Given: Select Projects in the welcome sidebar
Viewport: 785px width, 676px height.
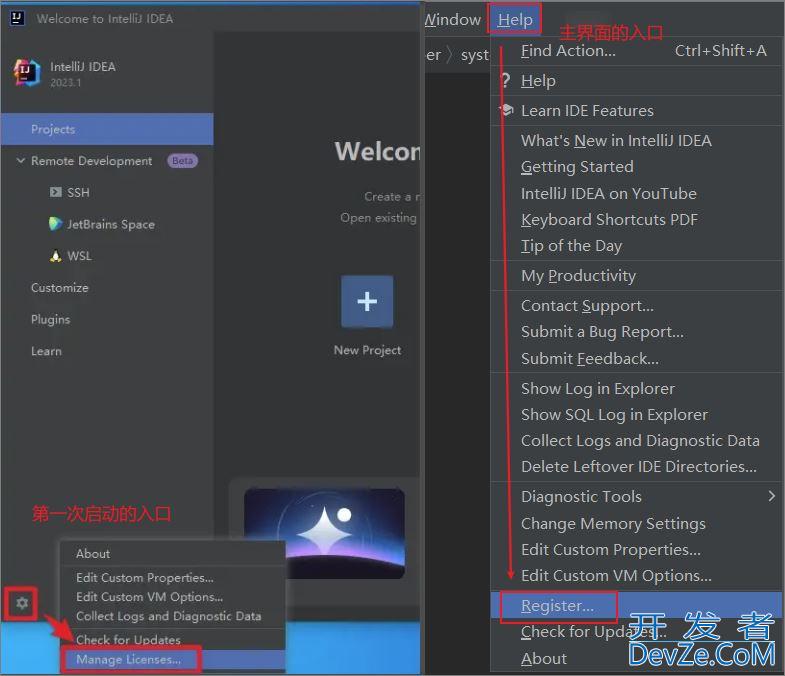Looking at the screenshot, I should pos(107,129).
